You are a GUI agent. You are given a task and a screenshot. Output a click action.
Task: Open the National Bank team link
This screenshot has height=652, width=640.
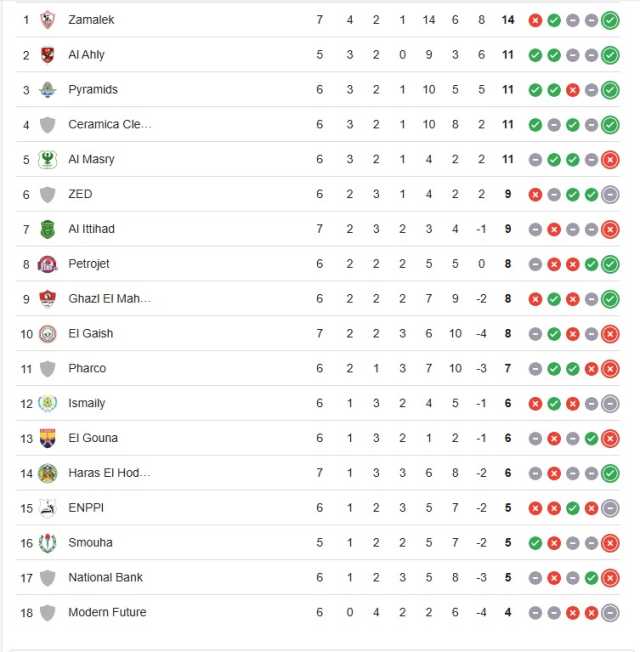coord(106,577)
